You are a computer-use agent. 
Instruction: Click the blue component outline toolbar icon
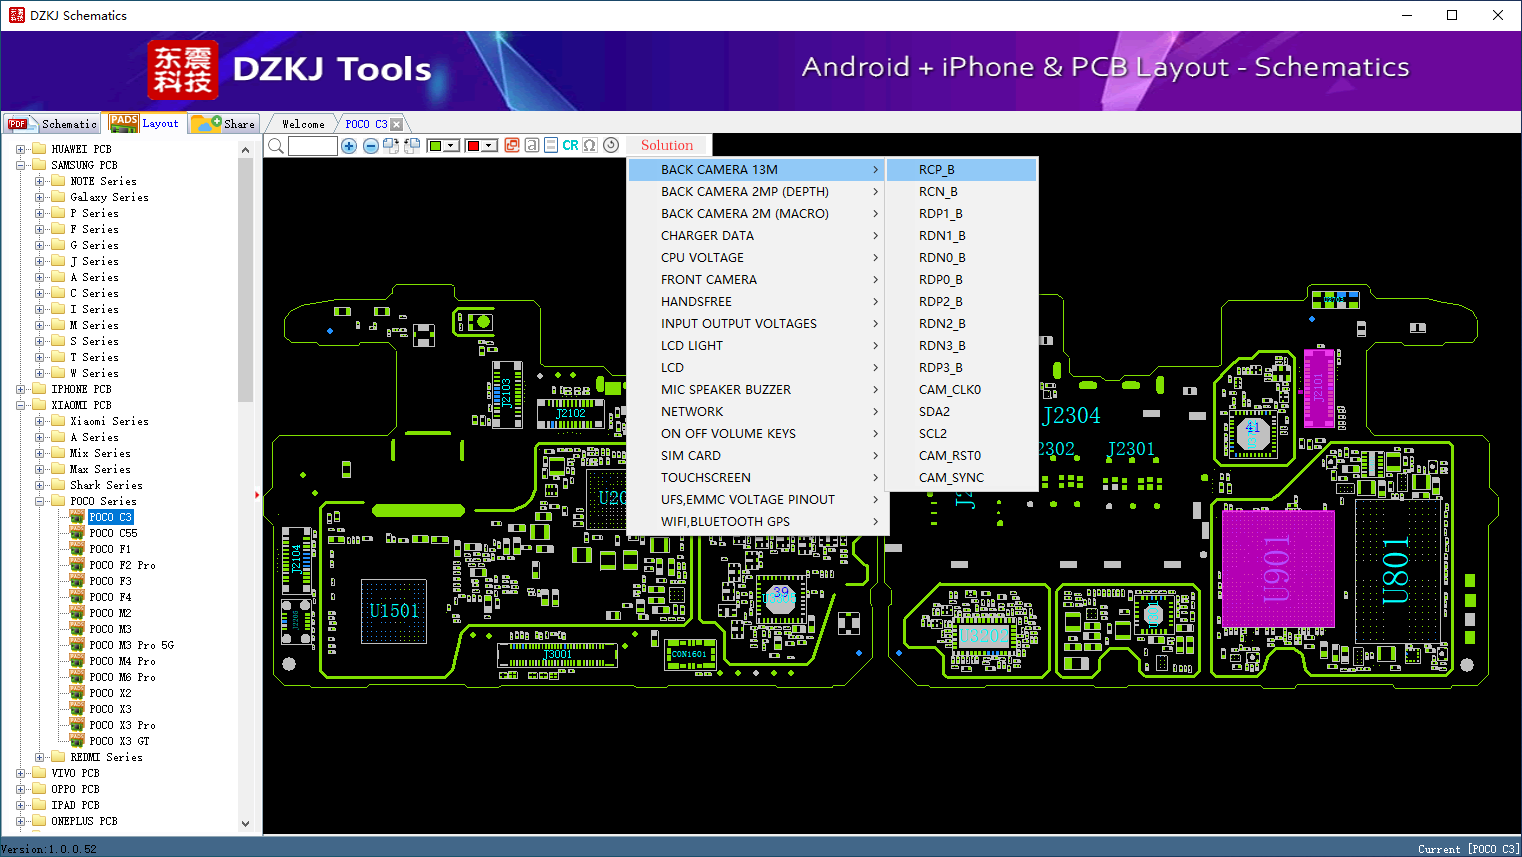coord(551,145)
